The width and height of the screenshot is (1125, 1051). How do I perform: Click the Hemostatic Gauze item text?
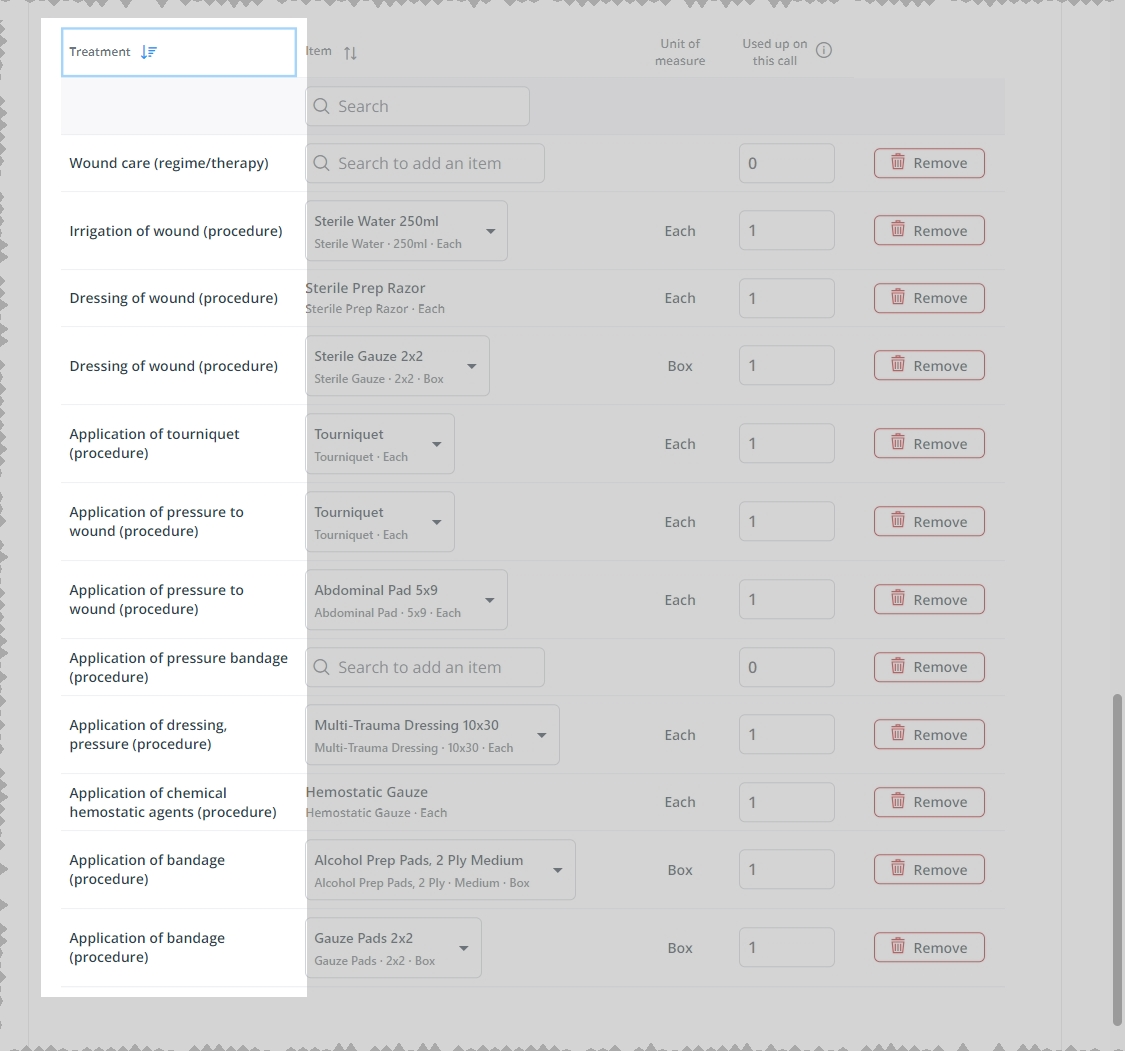tap(367, 793)
